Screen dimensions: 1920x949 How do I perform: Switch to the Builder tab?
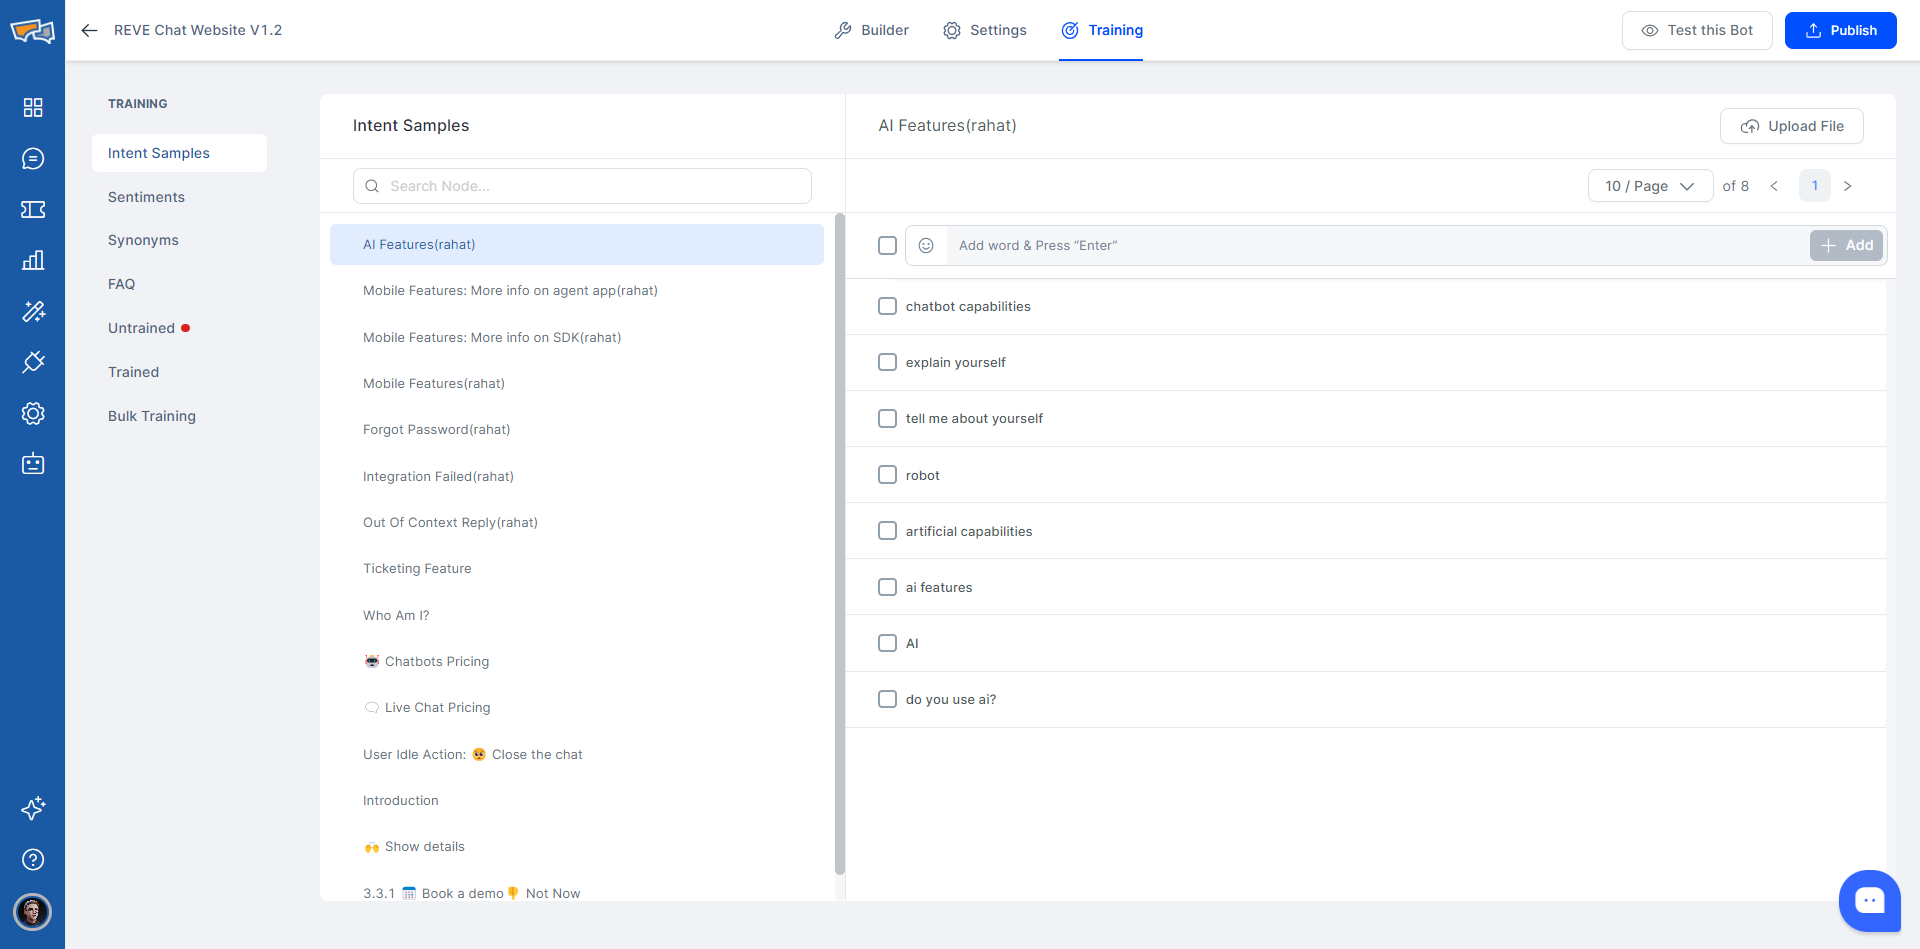click(x=872, y=30)
